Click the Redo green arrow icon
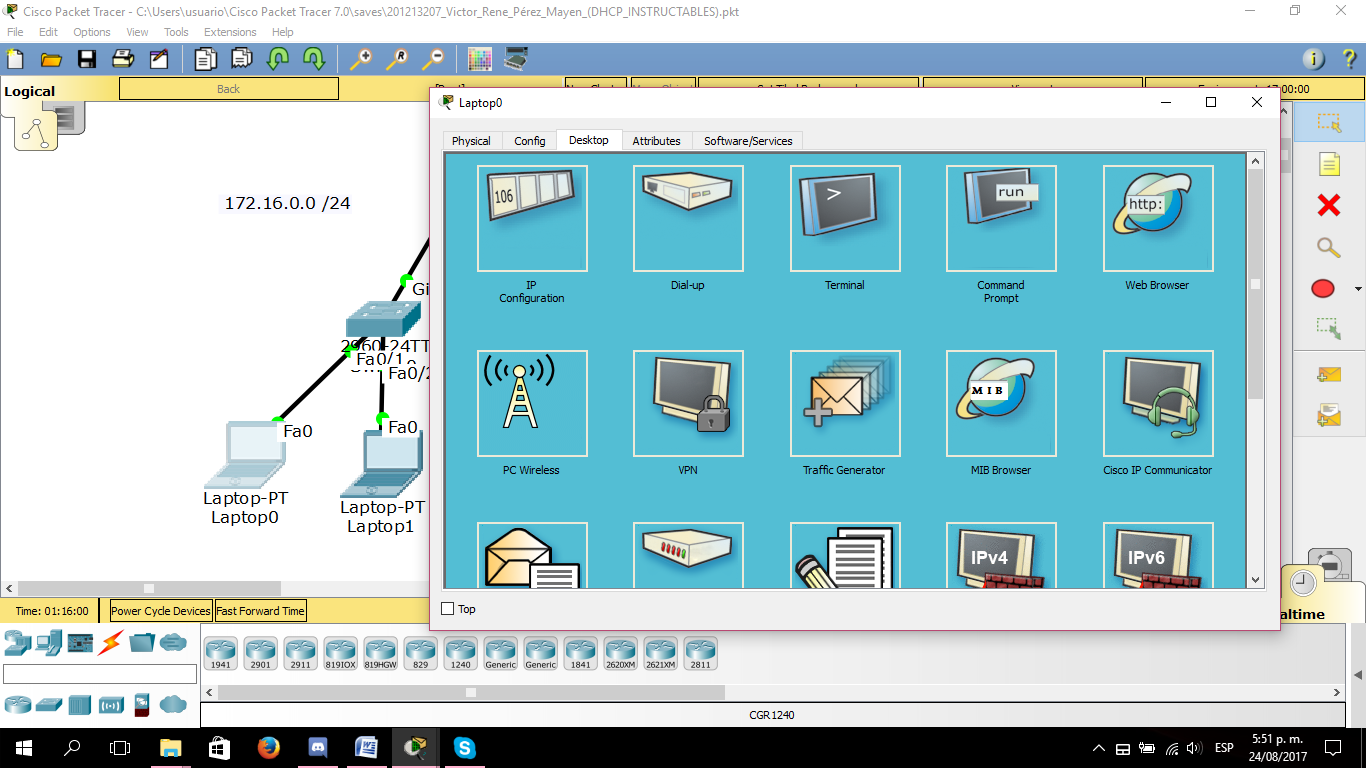This screenshot has height=768, width=1366. pos(314,59)
